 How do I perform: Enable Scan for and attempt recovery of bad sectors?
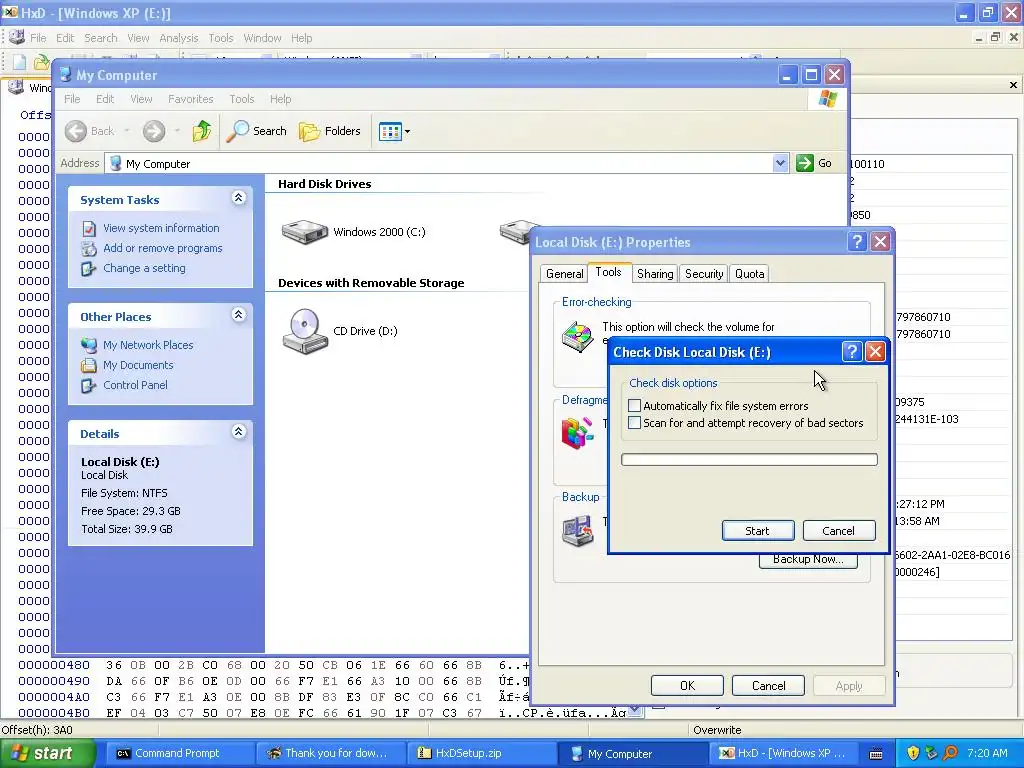coord(634,423)
